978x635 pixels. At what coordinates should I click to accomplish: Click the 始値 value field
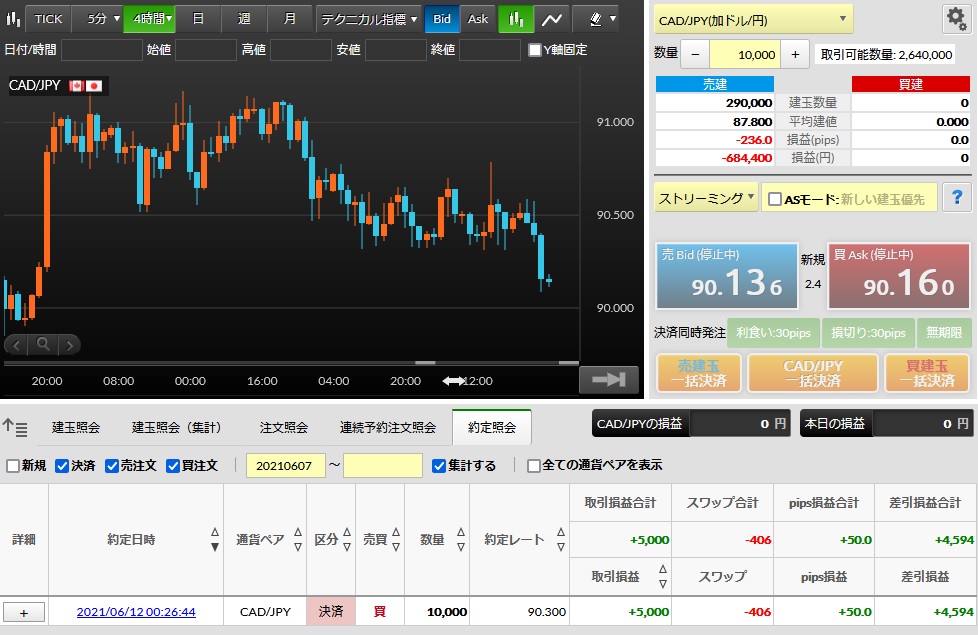tap(206, 50)
